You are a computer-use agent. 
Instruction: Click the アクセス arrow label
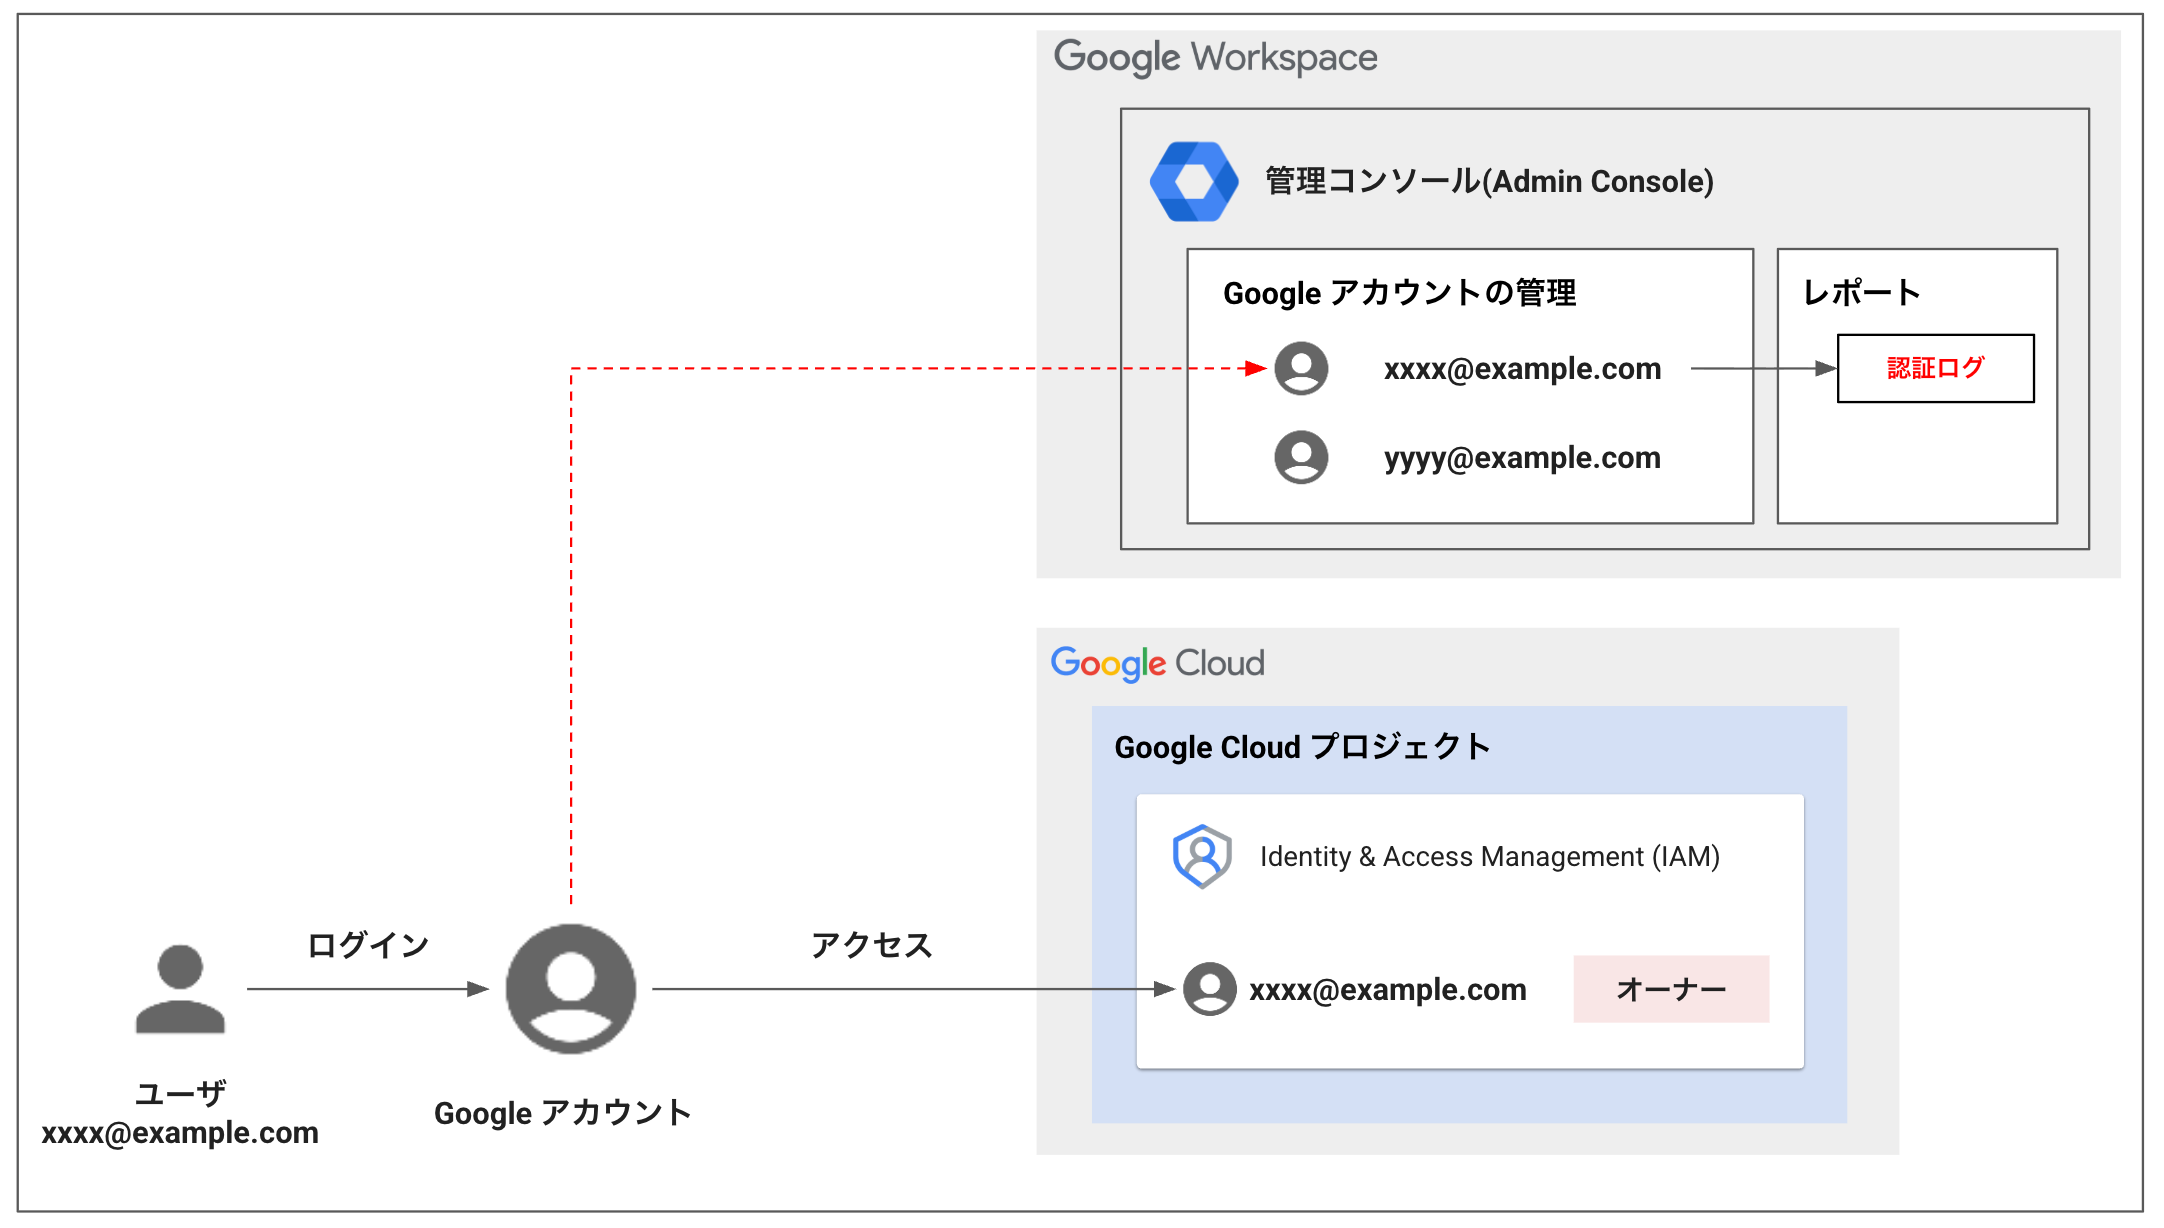point(871,945)
